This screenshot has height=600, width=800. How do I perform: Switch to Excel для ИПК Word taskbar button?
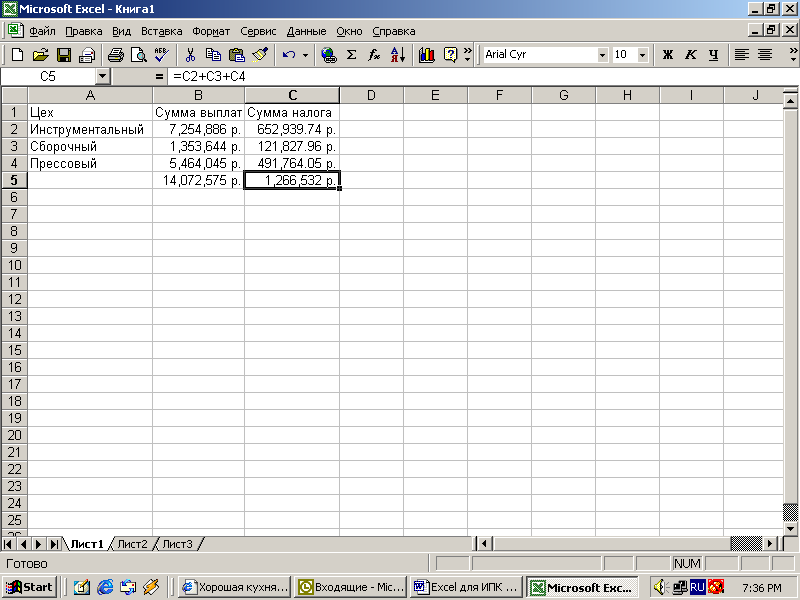[x=467, y=587]
